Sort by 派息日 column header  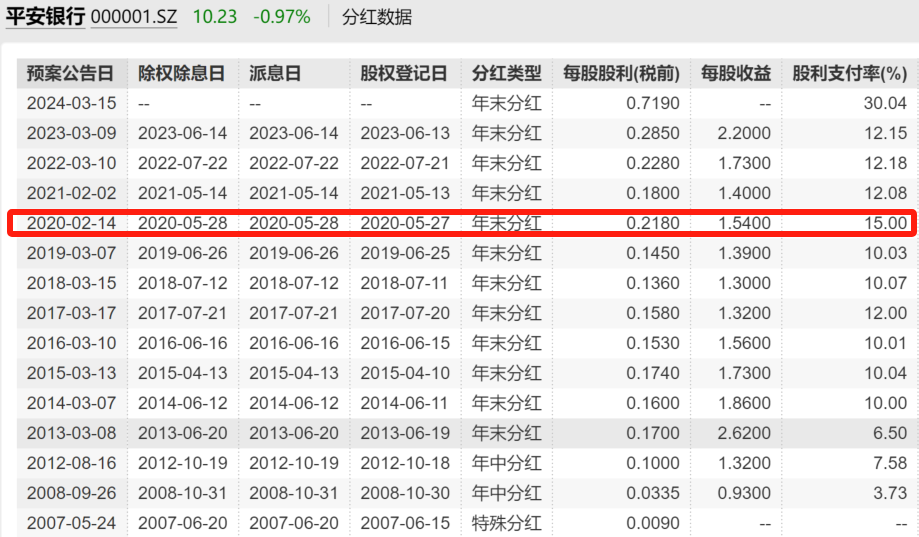(x=275, y=73)
